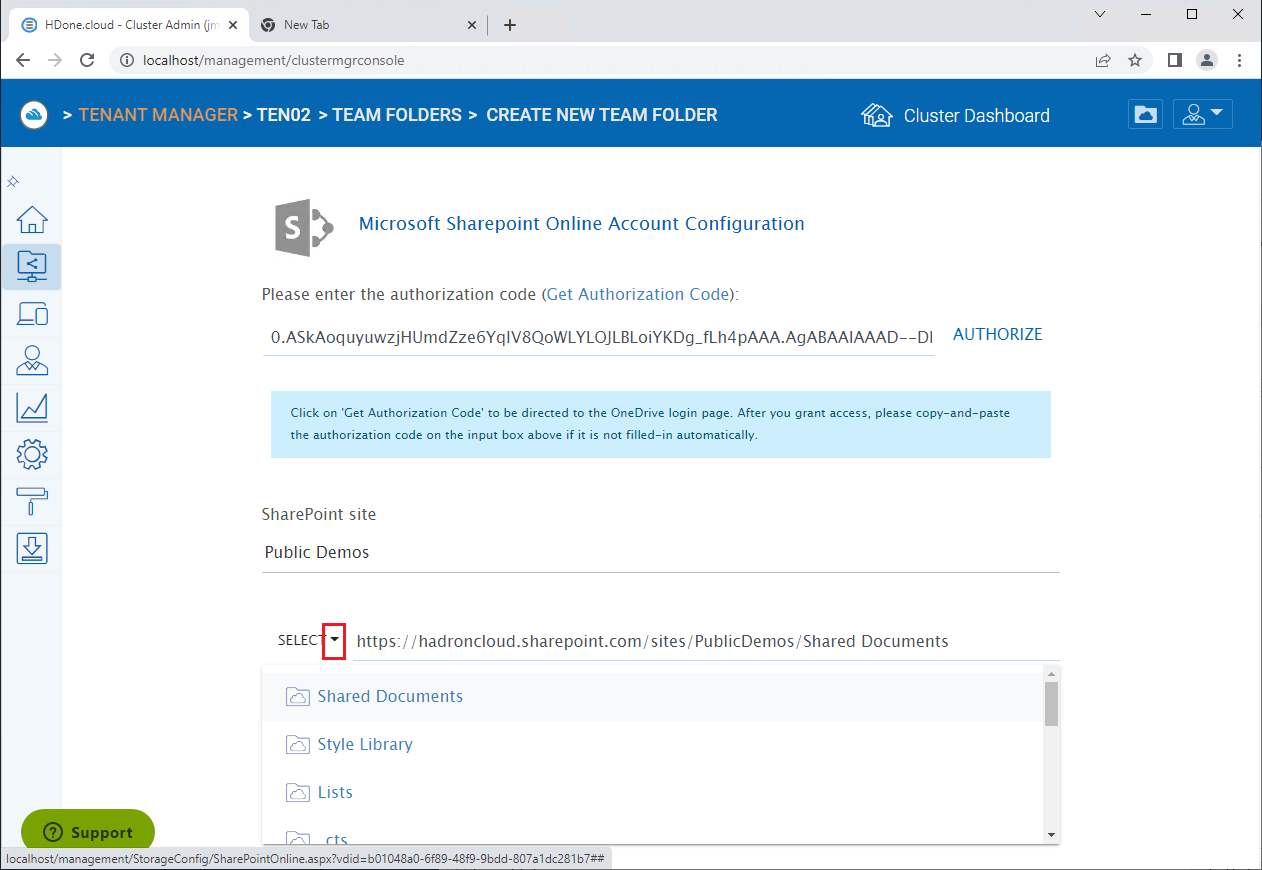Bookmark this page with star icon

coord(1135,60)
